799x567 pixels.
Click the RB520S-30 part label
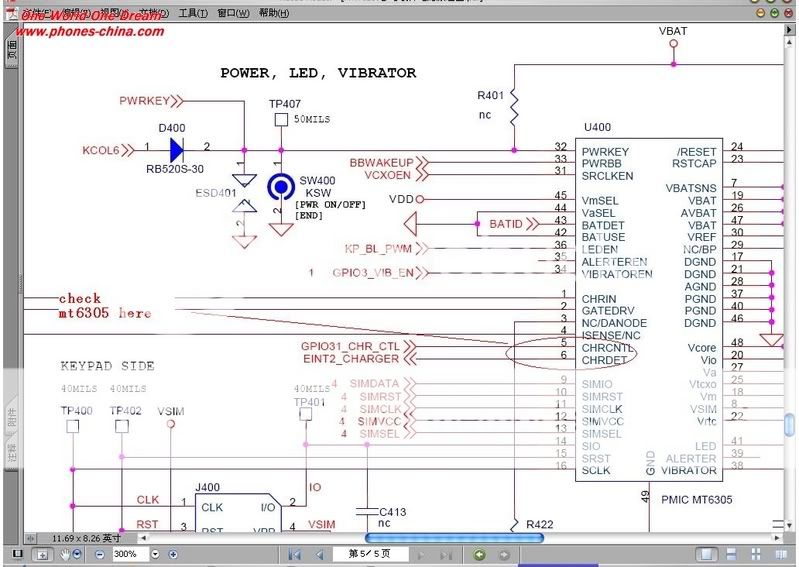point(175,169)
